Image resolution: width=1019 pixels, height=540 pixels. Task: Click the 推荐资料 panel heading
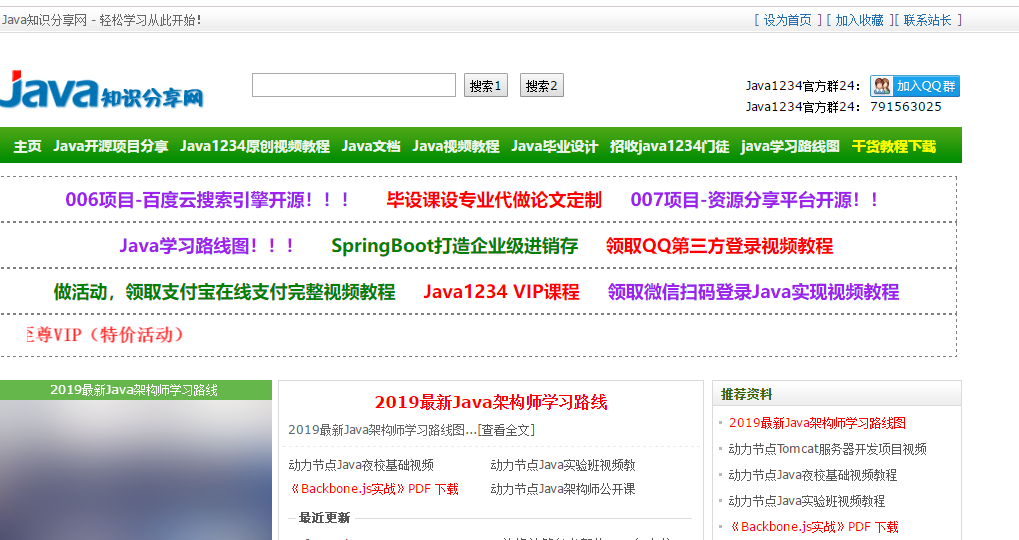(x=747, y=394)
